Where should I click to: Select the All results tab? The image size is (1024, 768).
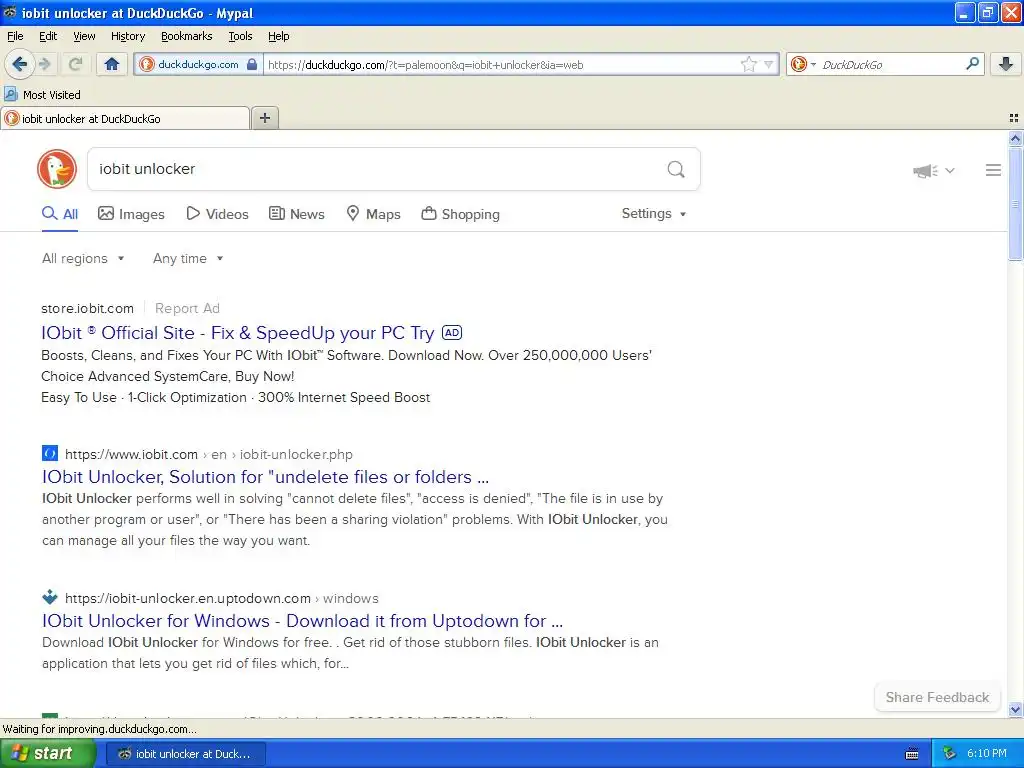(60, 214)
